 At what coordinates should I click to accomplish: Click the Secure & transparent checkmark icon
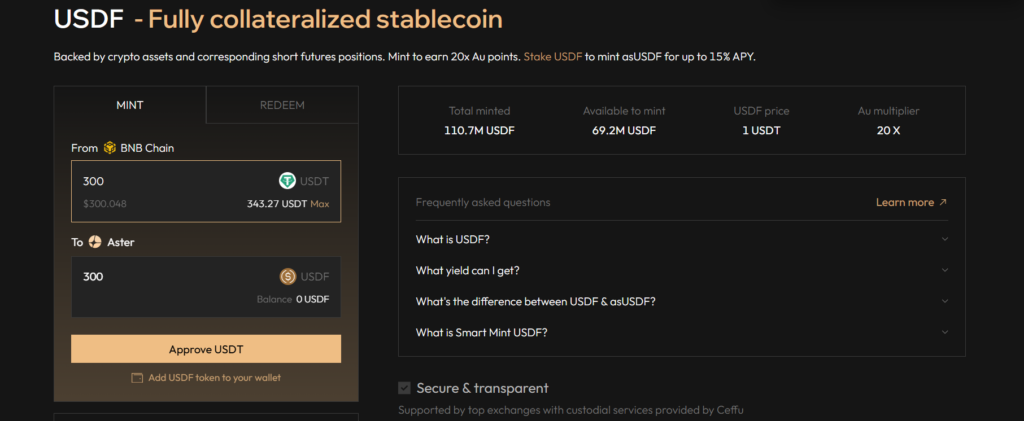[404, 388]
